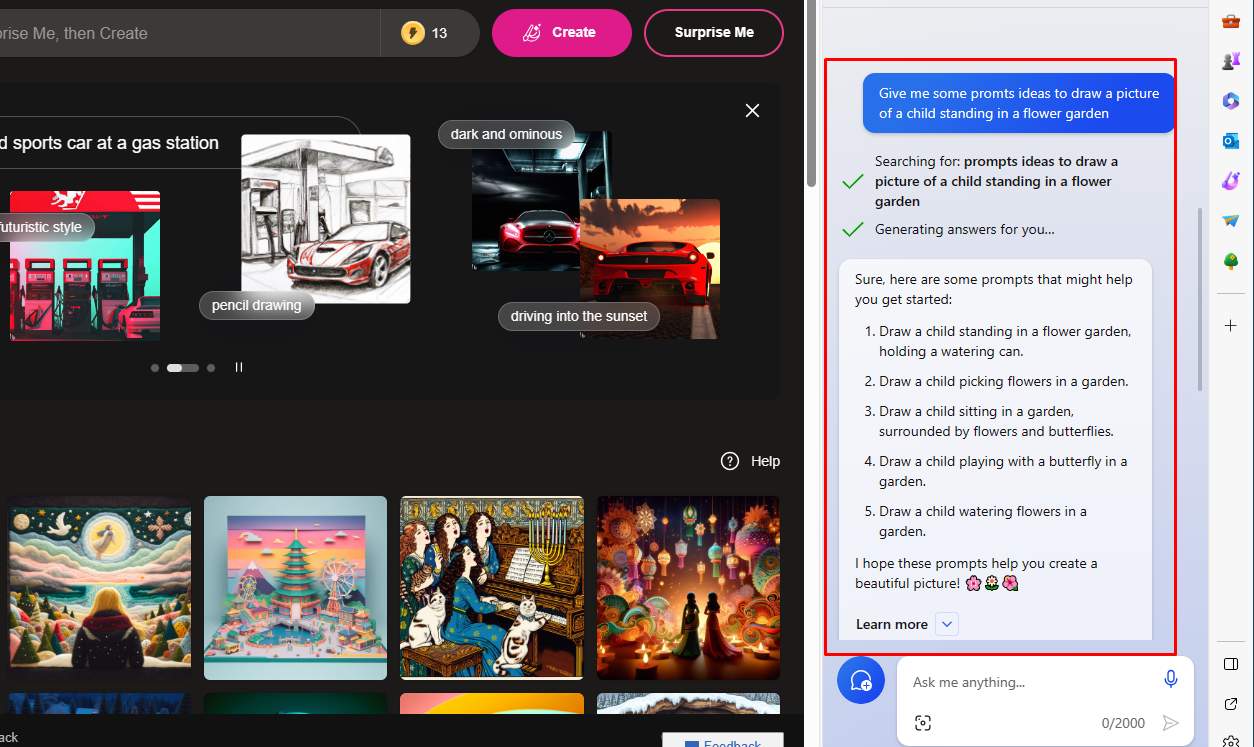The width and height of the screenshot is (1254, 747).
Task: Open the lantern festival silhouettes thumbnail
Action: tap(688, 588)
